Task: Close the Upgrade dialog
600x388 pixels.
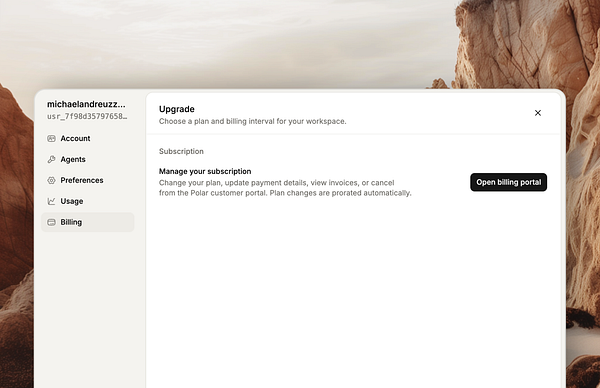Action: 538,113
